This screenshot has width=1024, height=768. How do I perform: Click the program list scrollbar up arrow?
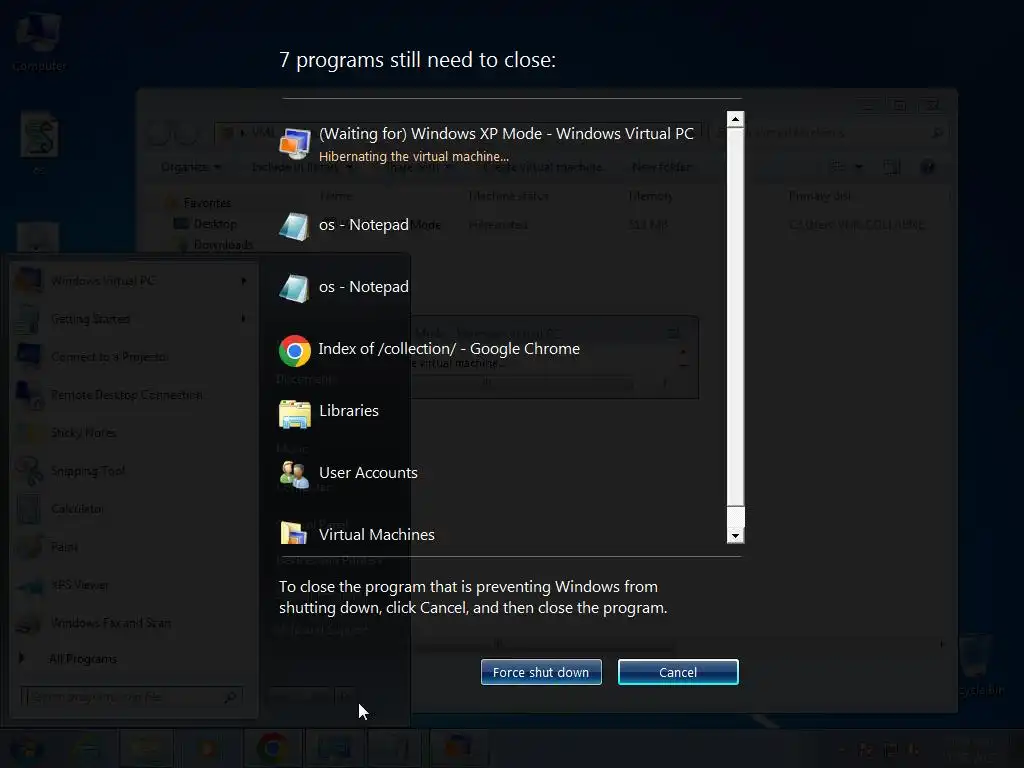(x=735, y=119)
